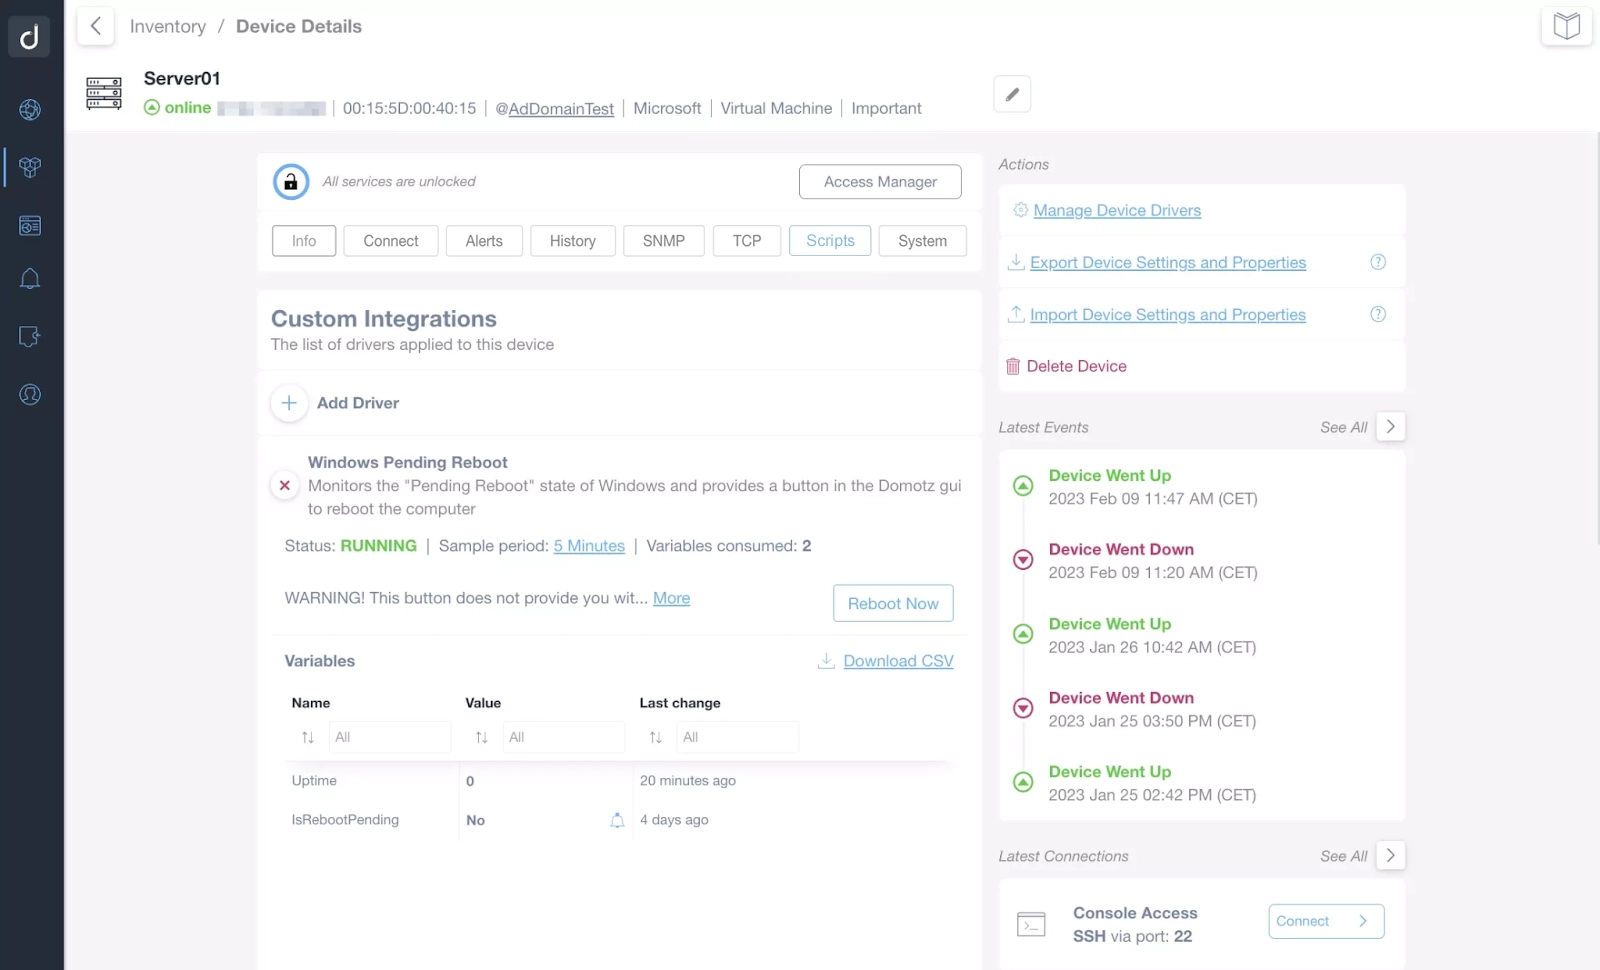Click the alert bell on the IsRebootPending row
1600x970 pixels.
617,820
